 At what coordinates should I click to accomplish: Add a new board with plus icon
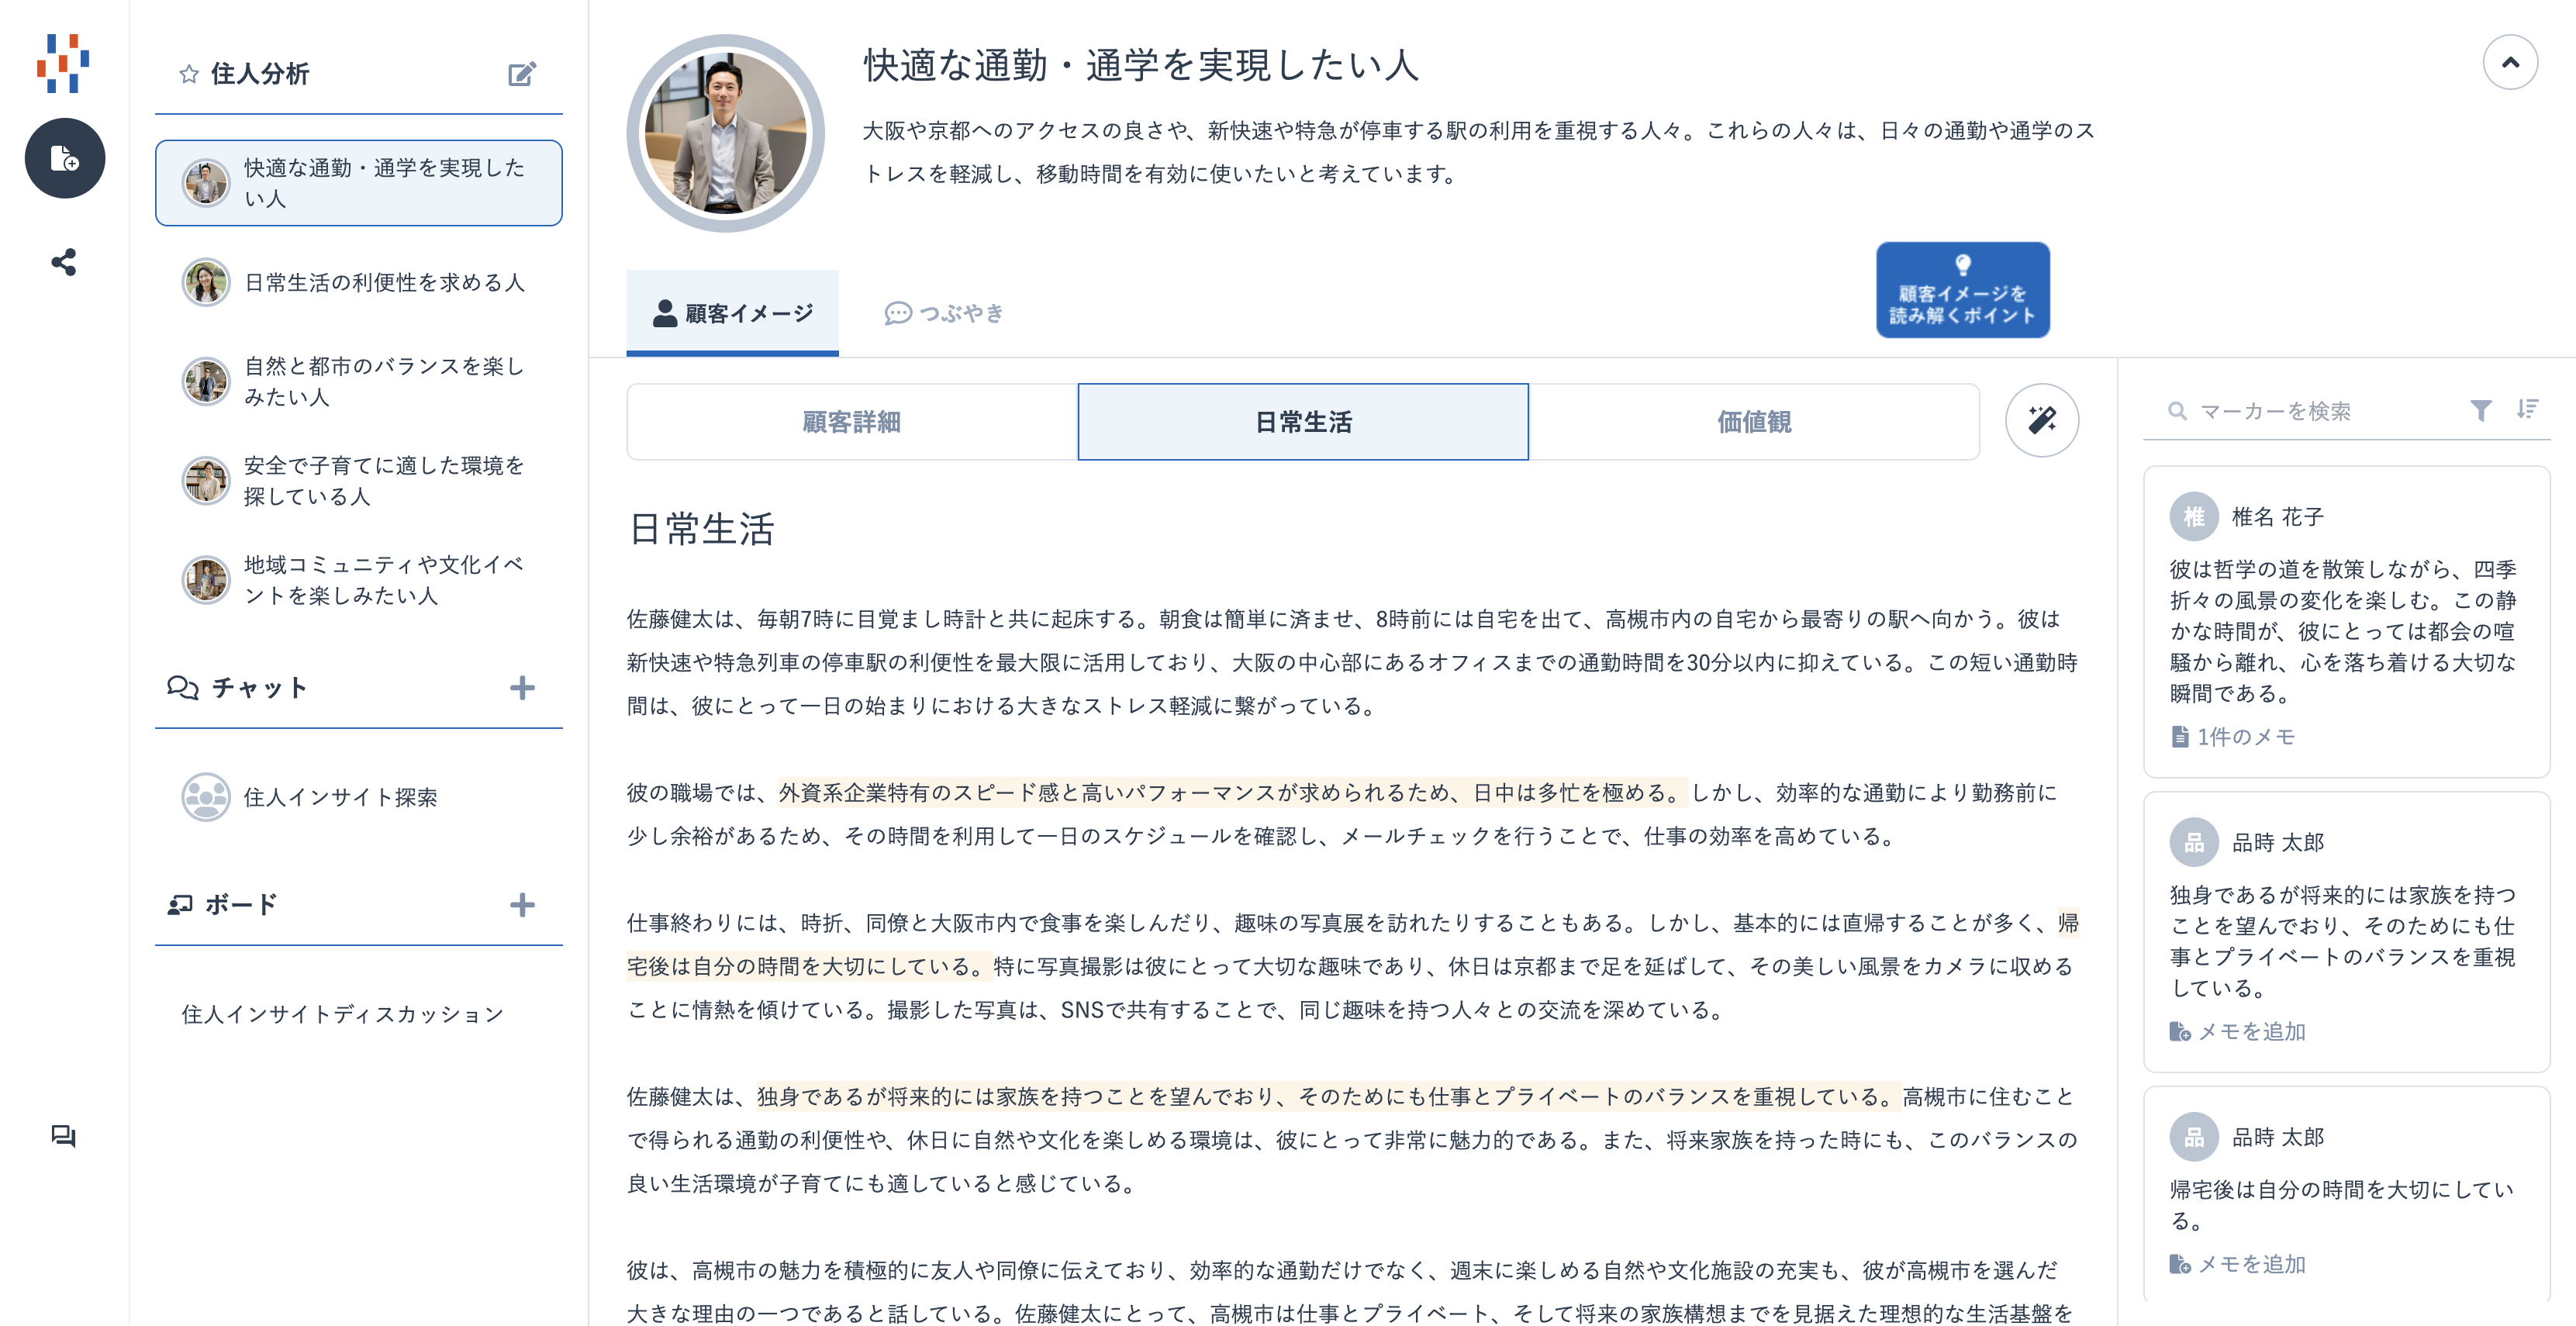coord(522,905)
